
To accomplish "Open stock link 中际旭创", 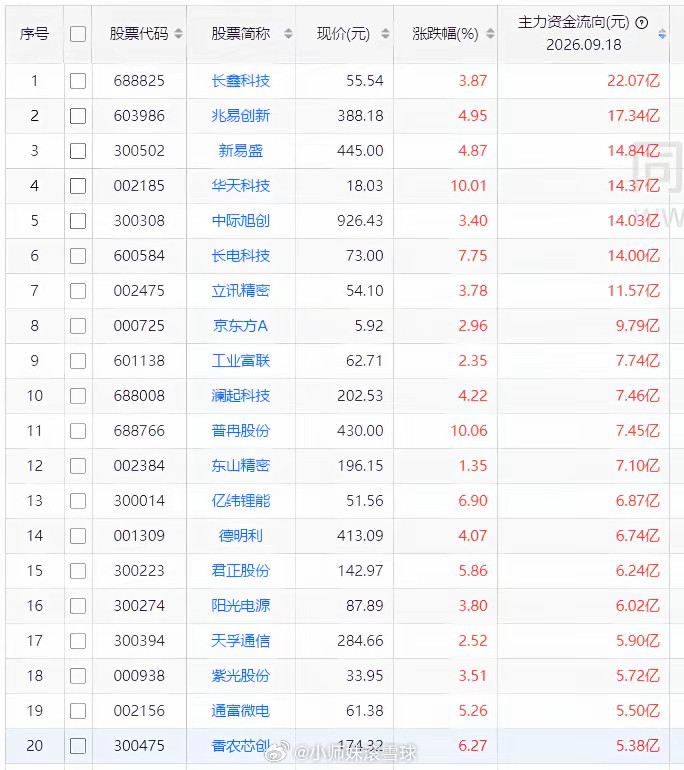I will coord(241,221).
